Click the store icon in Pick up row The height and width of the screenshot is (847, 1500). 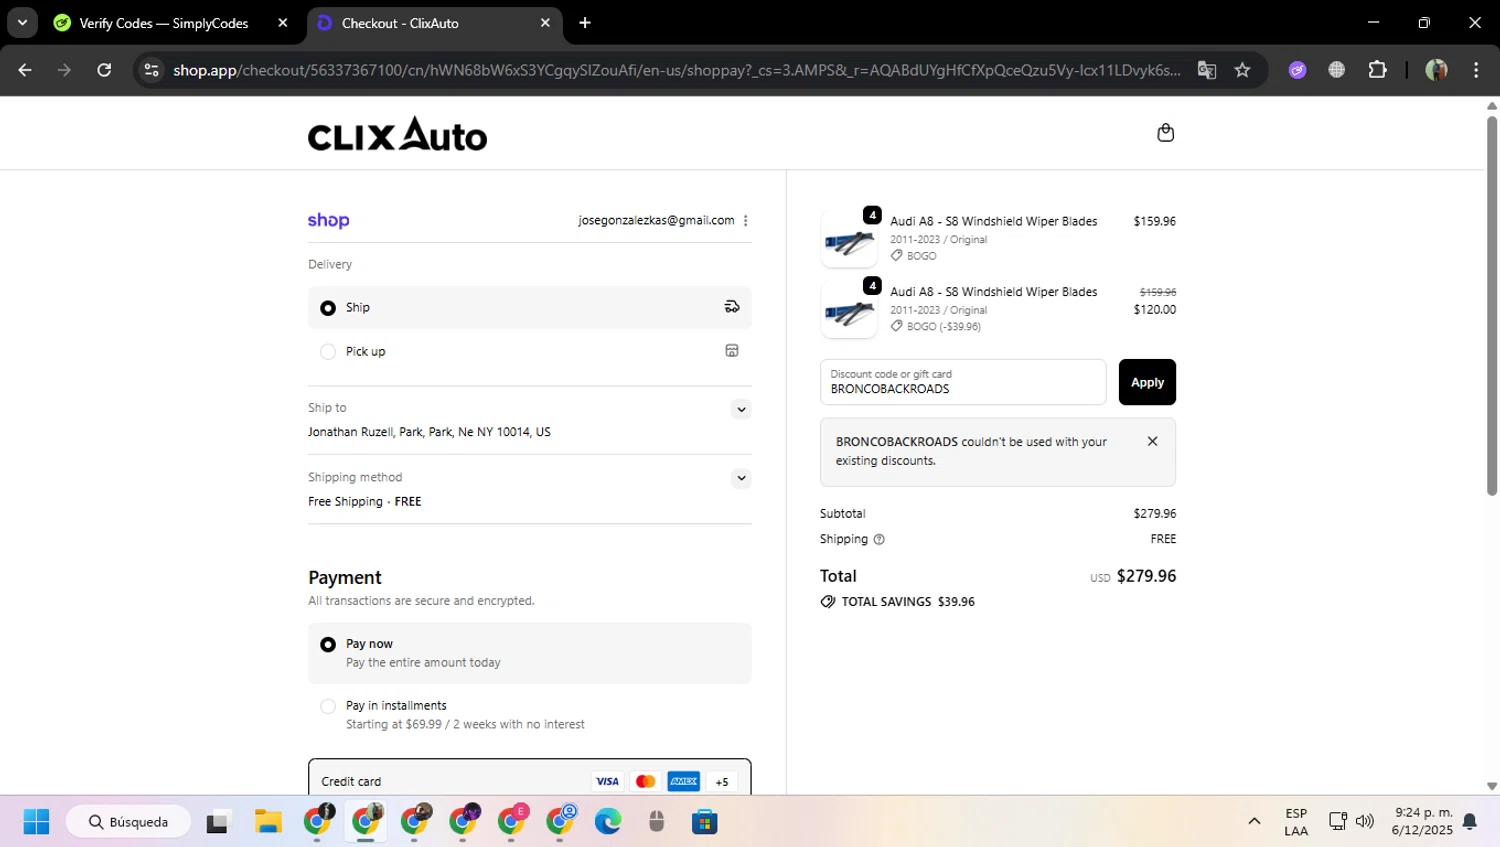pyautogui.click(x=732, y=351)
